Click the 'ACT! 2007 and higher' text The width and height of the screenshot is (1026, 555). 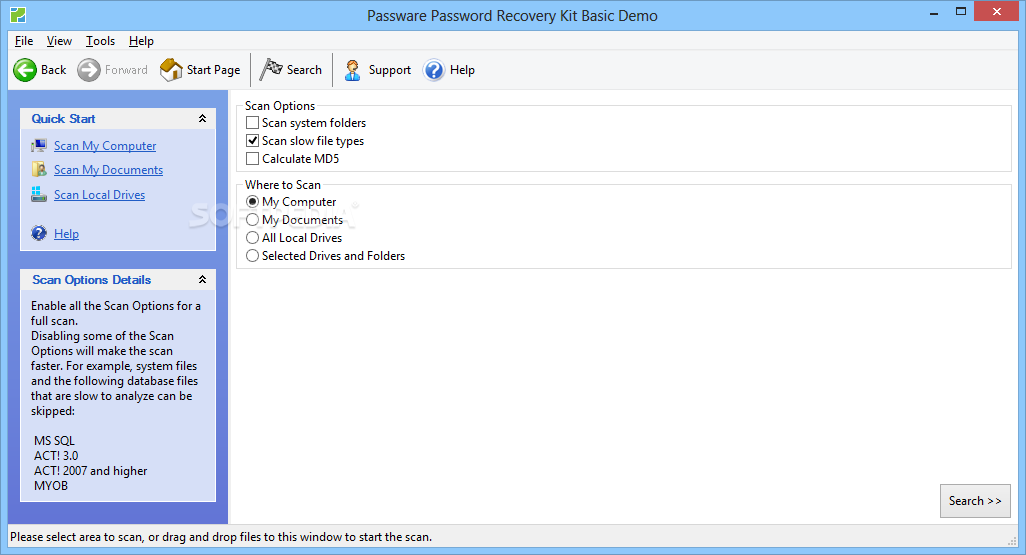coord(90,471)
